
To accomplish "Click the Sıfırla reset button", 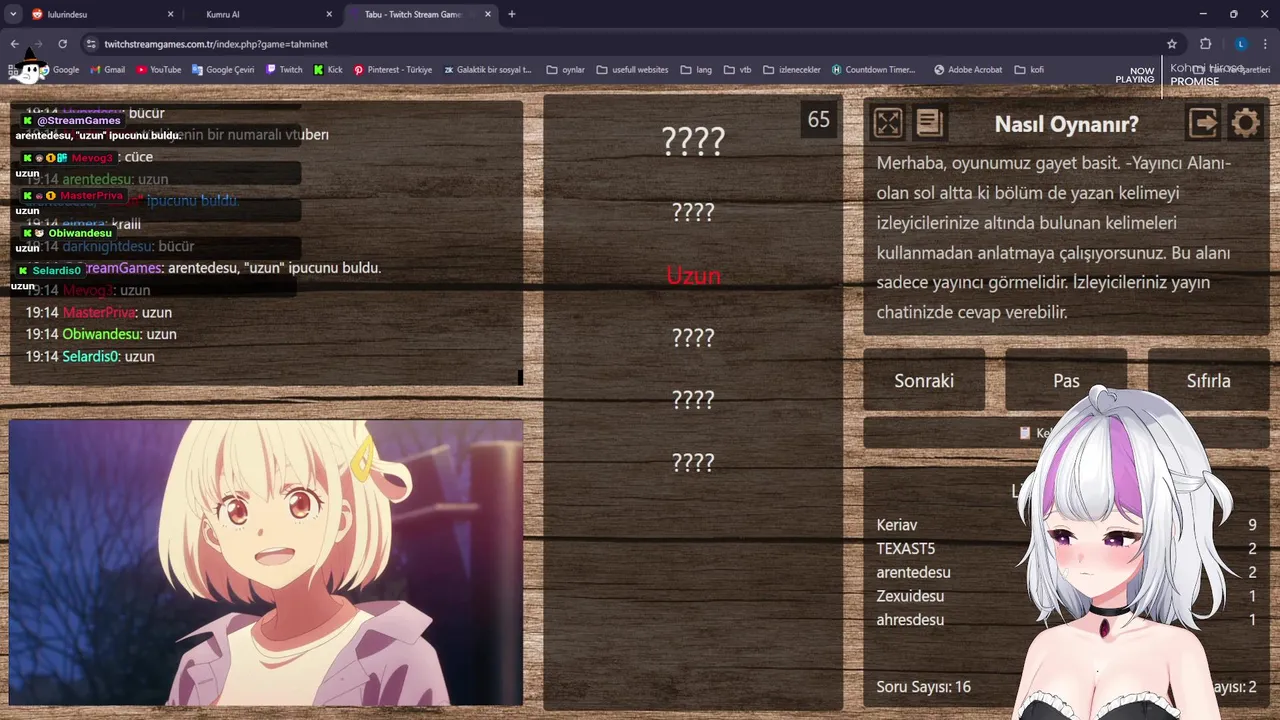I will [x=1208, y=380].
